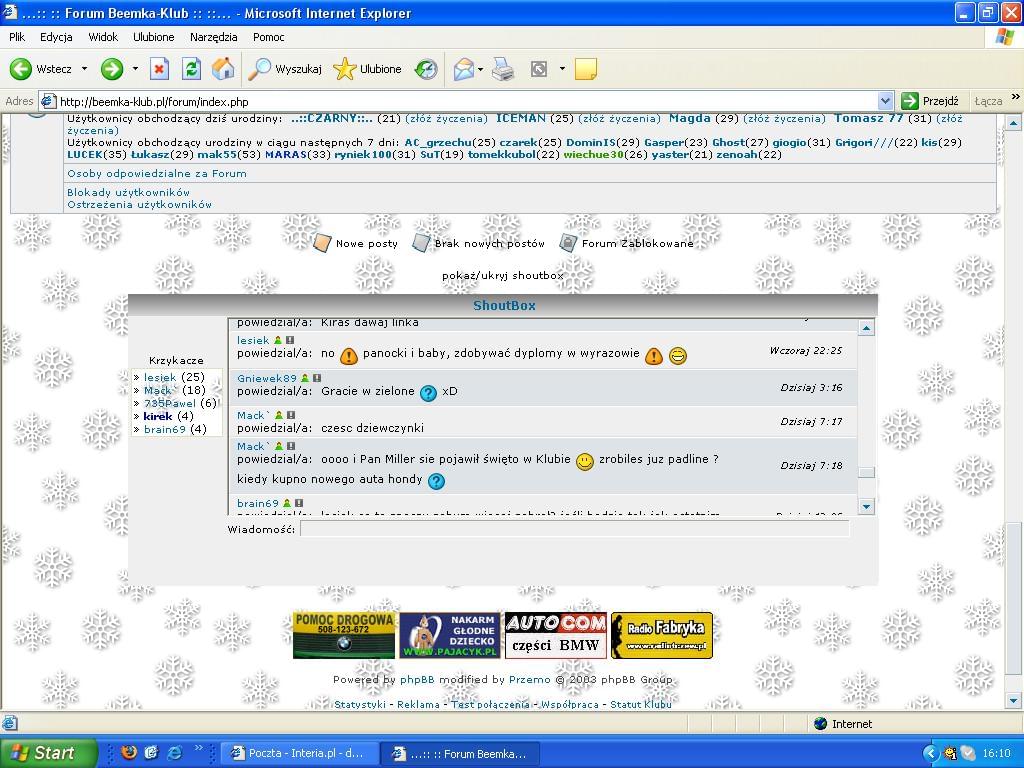Open the AutoCom części BMW banner
1024x768 pixels.
(556, 635)
